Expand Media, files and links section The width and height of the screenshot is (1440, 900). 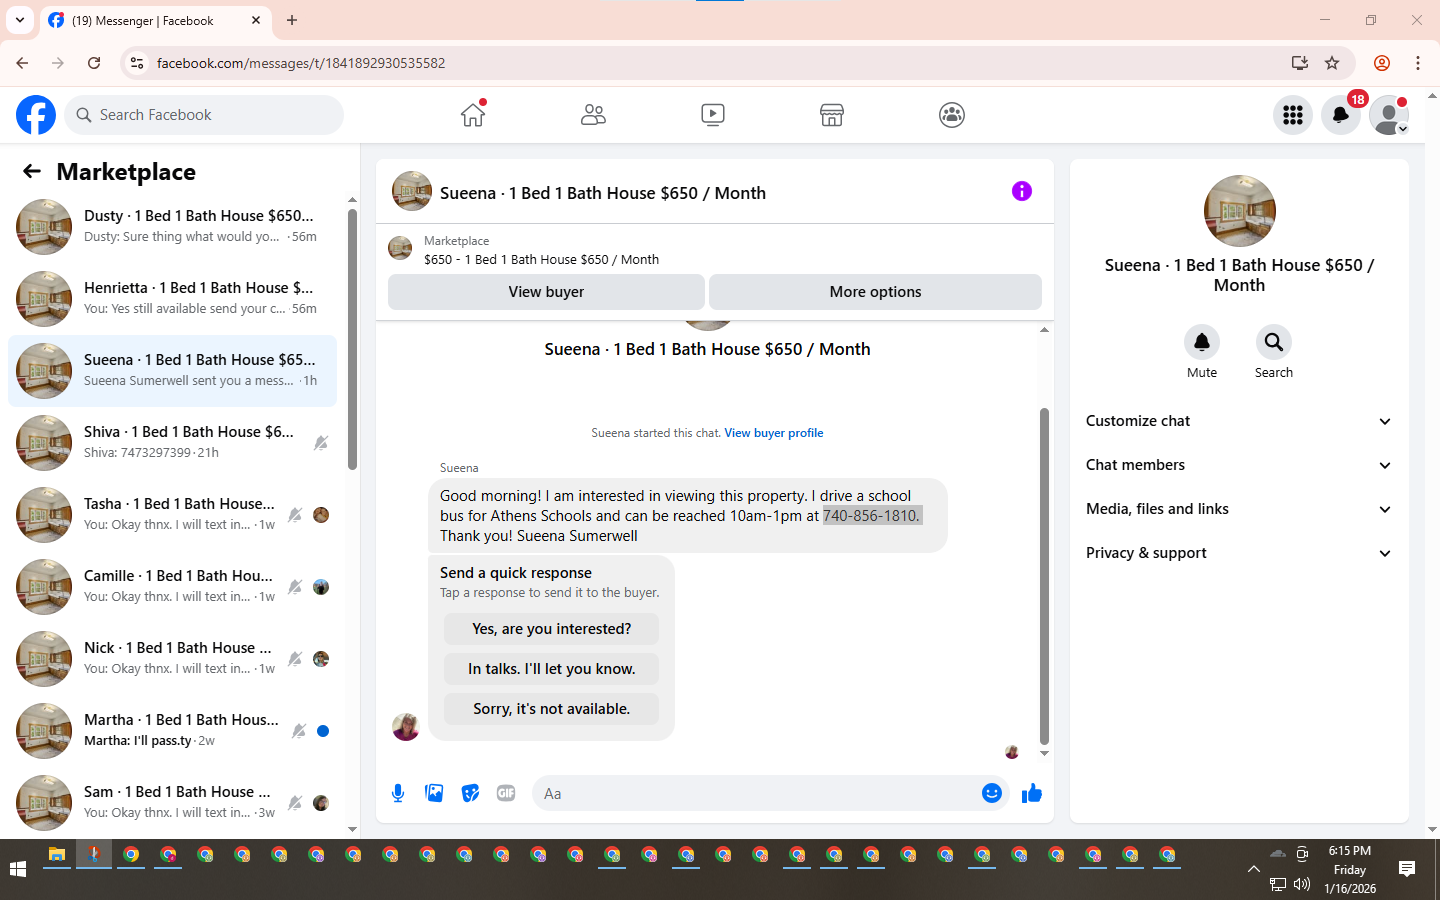pyautogui.click(x=1239, y=509)
